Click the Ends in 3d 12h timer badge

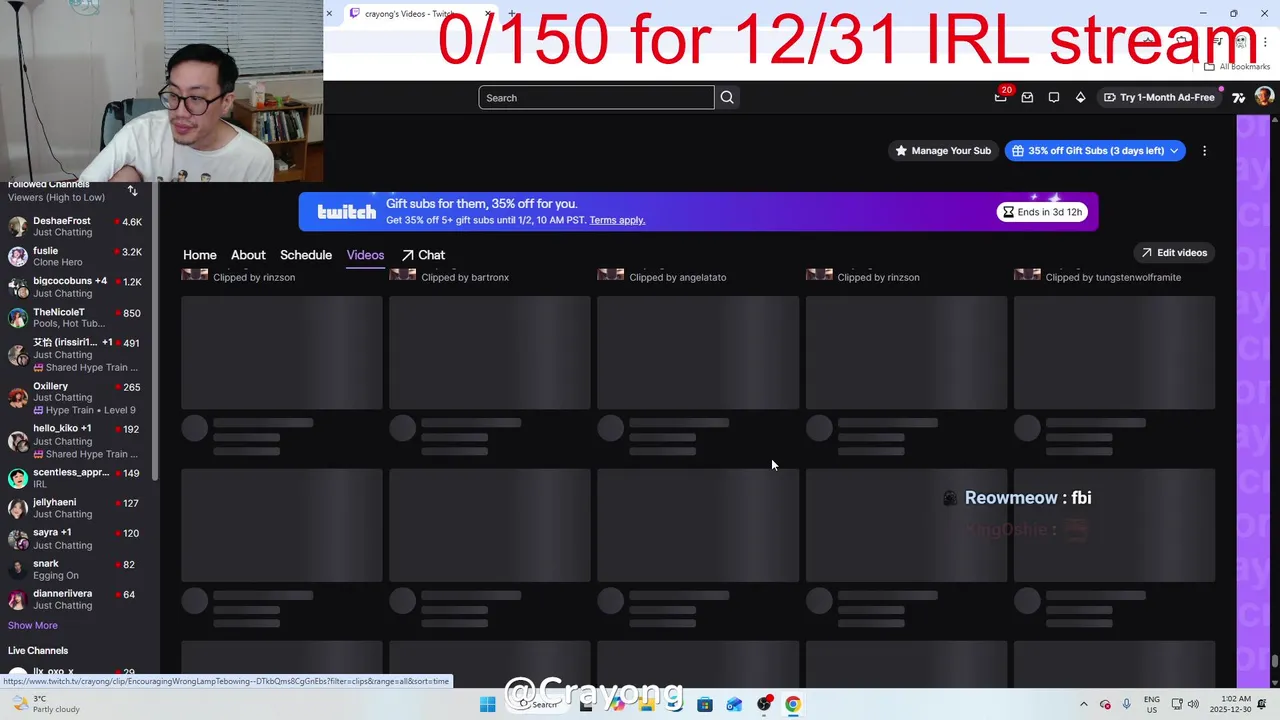(1043, 212)
